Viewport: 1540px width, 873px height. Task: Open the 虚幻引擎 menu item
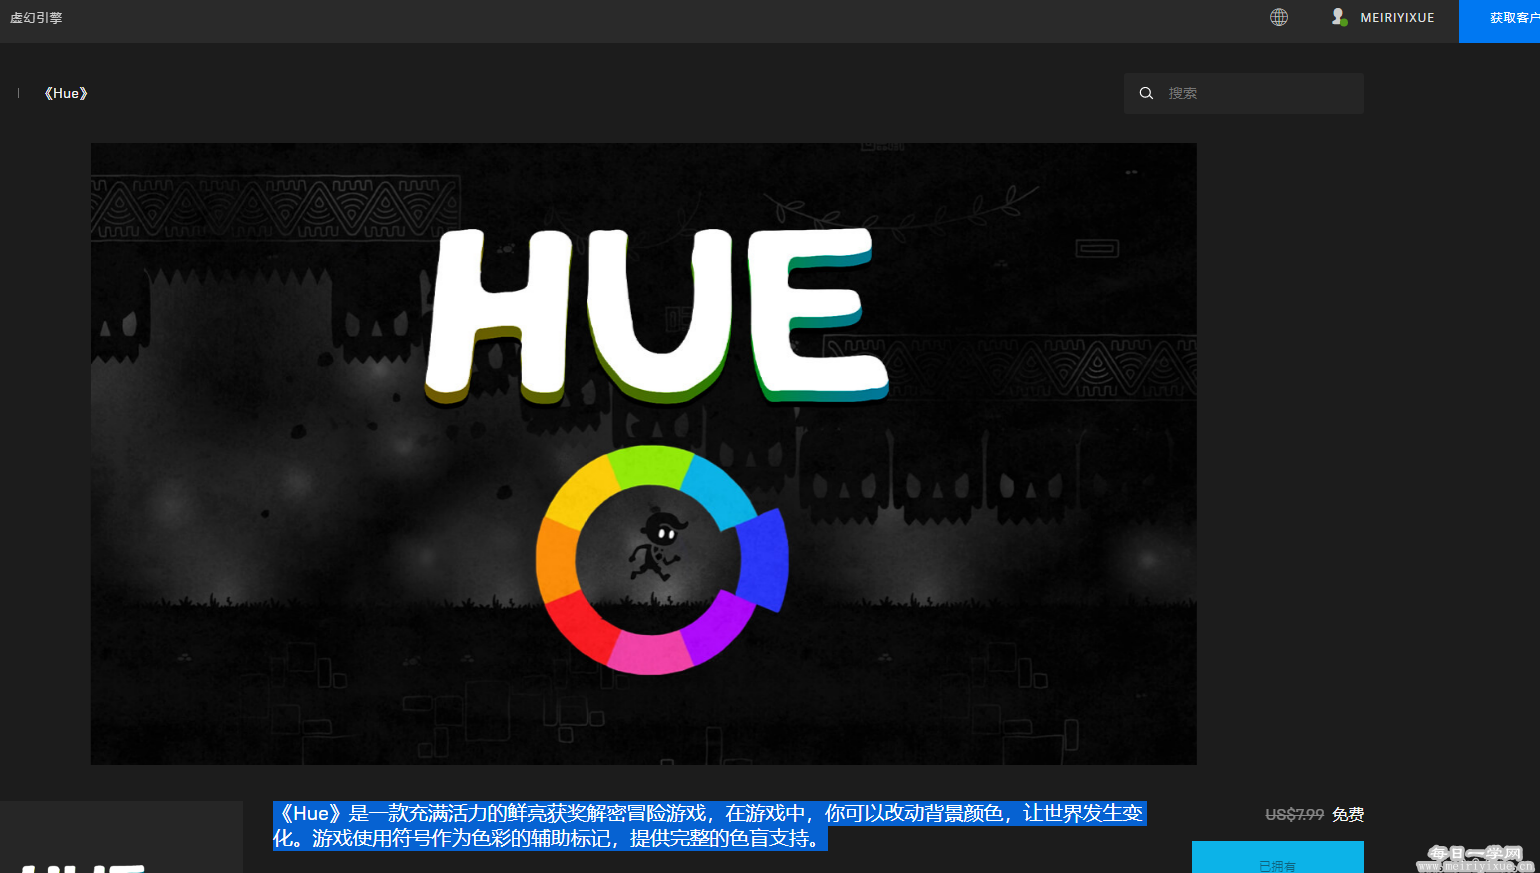(36, 18)
